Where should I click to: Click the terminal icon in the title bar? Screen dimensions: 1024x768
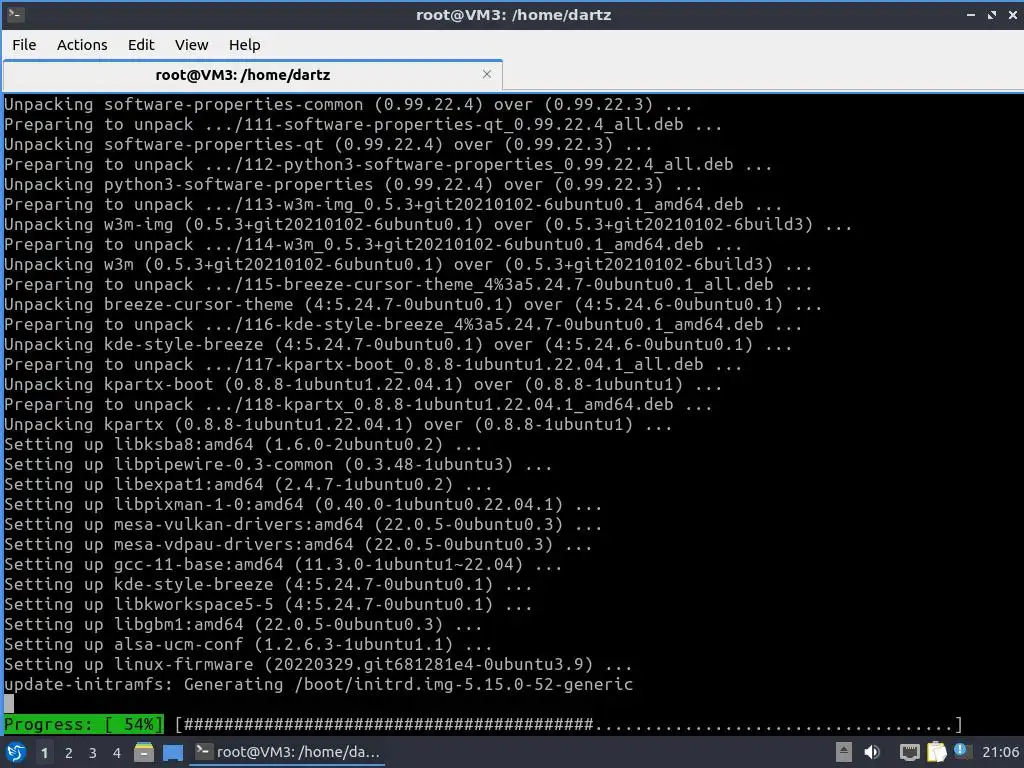[x=16, y=14]
